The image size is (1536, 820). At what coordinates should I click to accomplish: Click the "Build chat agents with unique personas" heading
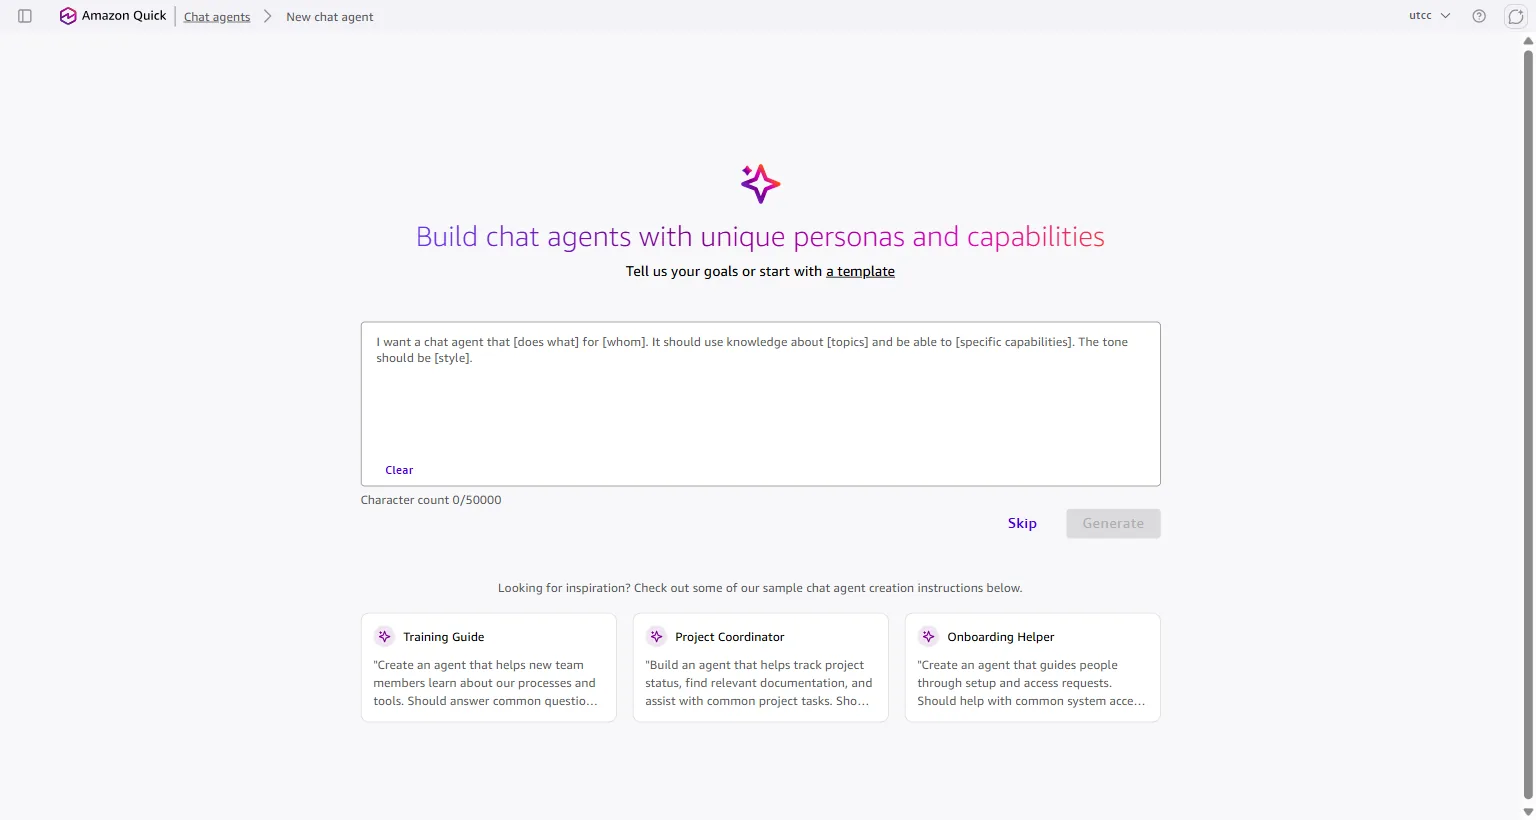(760, 237)
